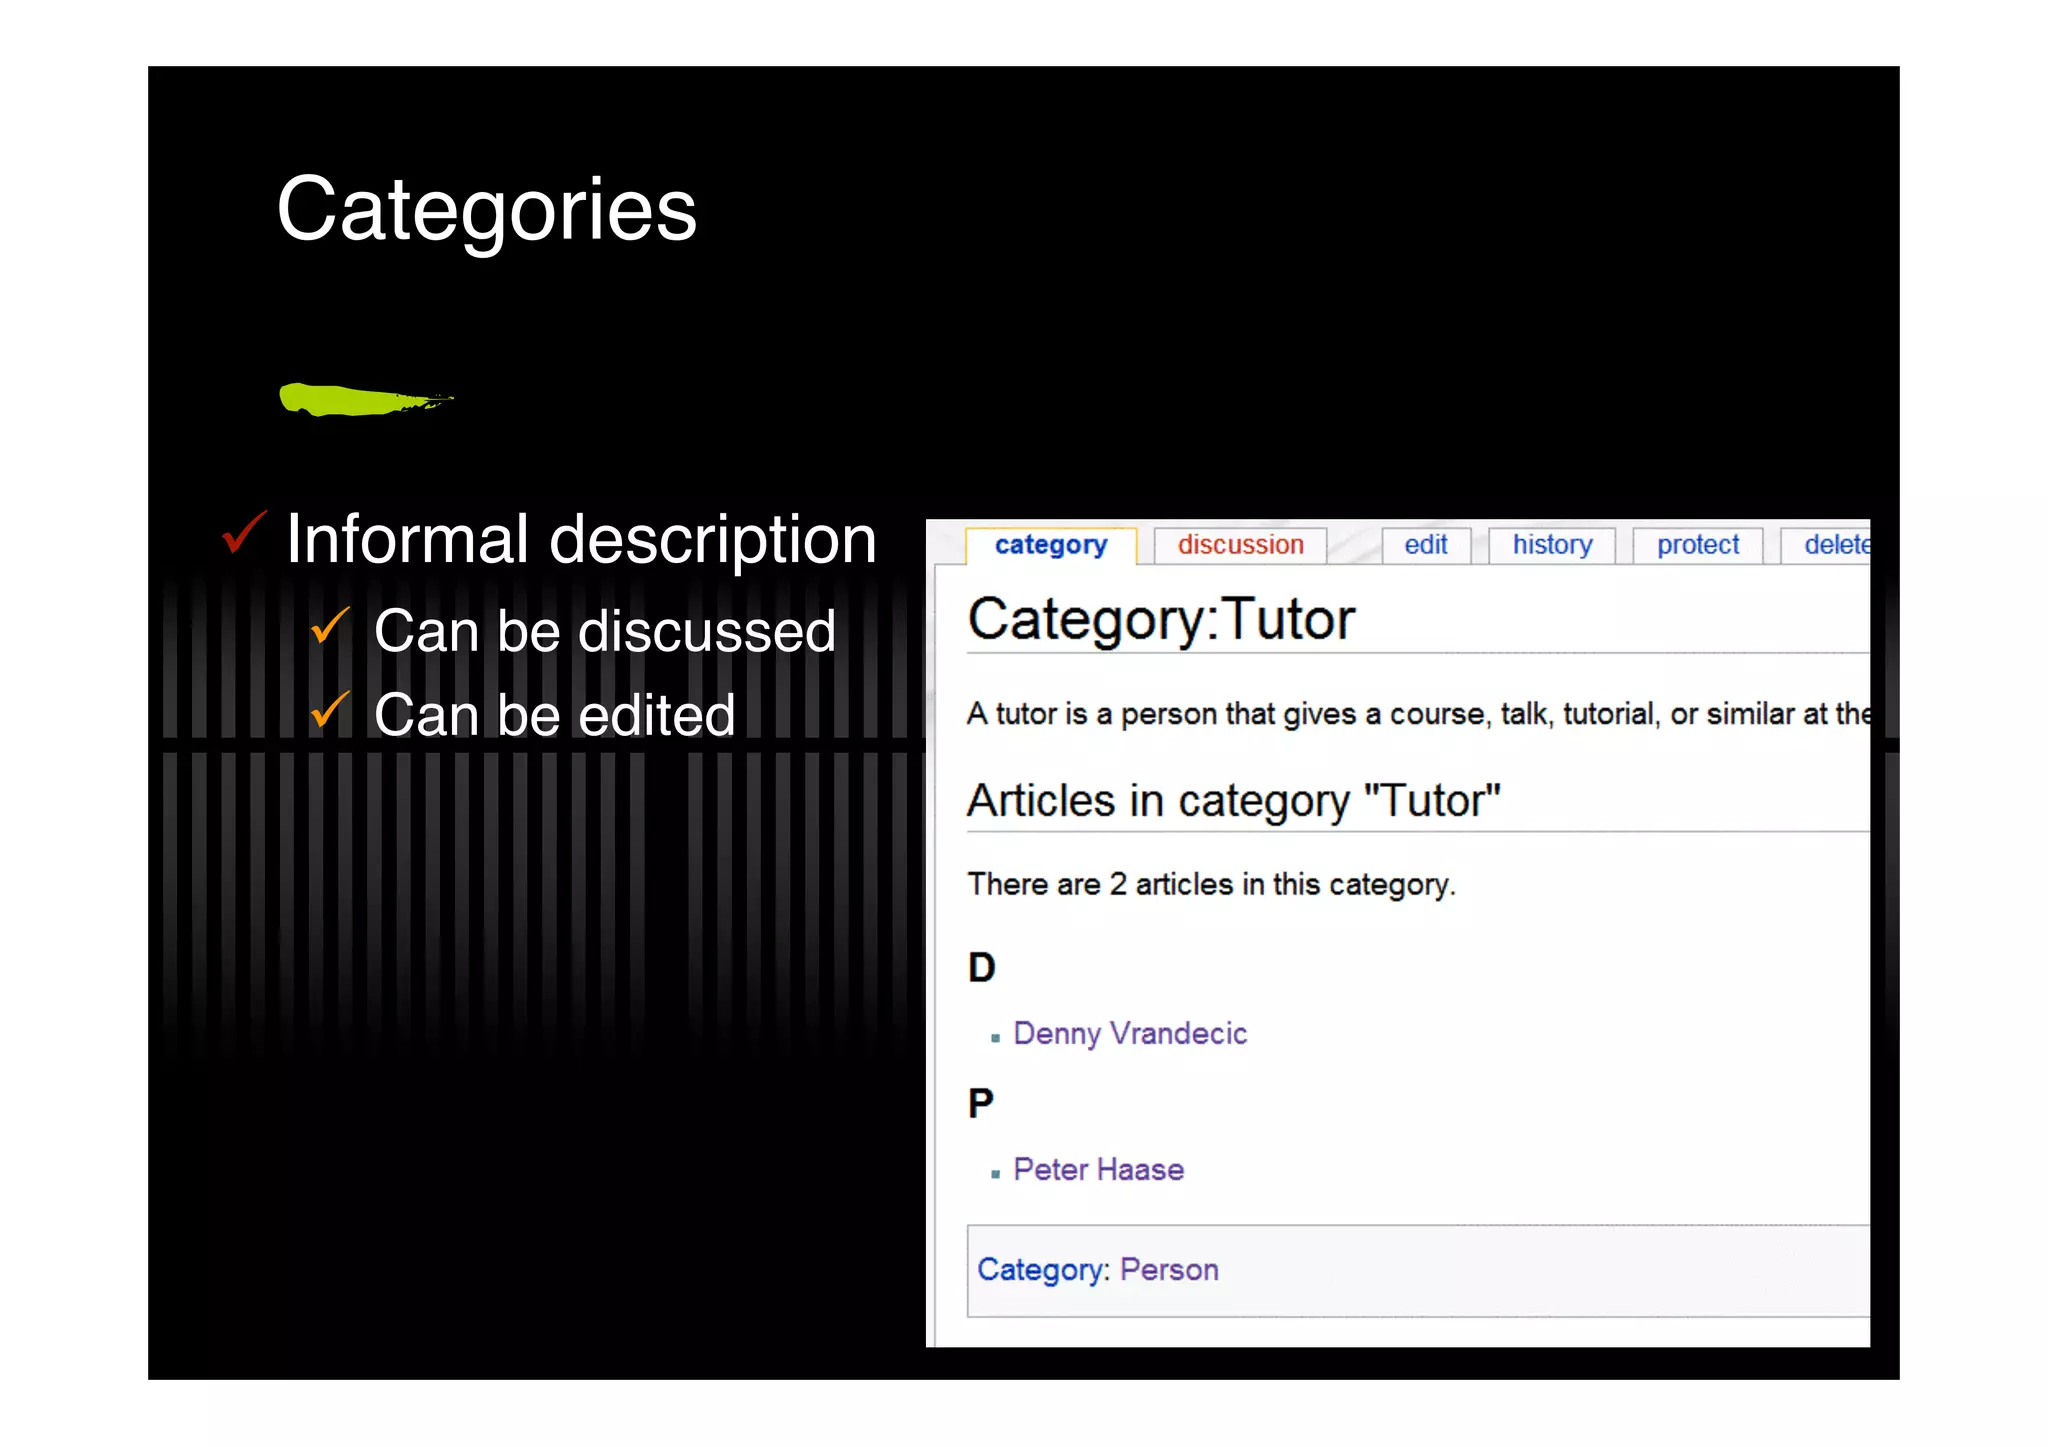Screen dimensions: 2048x1447
Task: Click the orange checkmark beside Can be edited
Action: pos(330,710)
